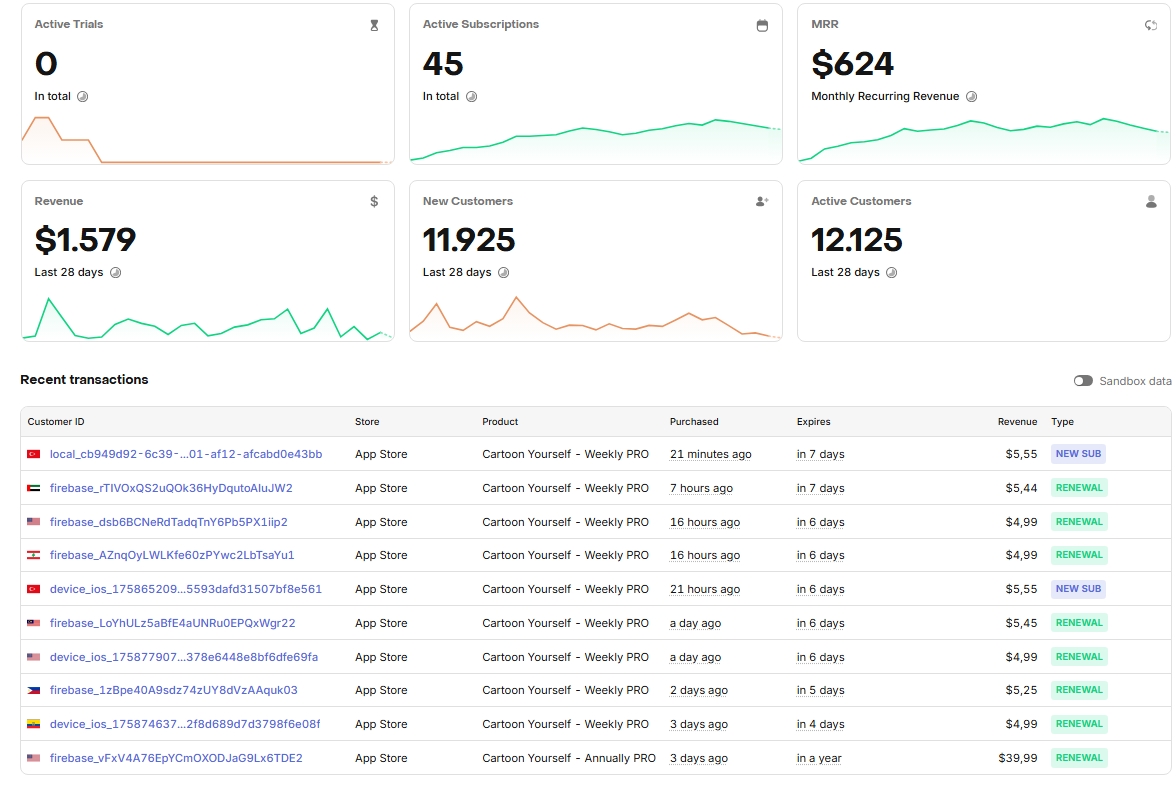Click the person icon on Active Customers card
Viewport: 1176px width, 789px height.
click(x=1150, y=201)
